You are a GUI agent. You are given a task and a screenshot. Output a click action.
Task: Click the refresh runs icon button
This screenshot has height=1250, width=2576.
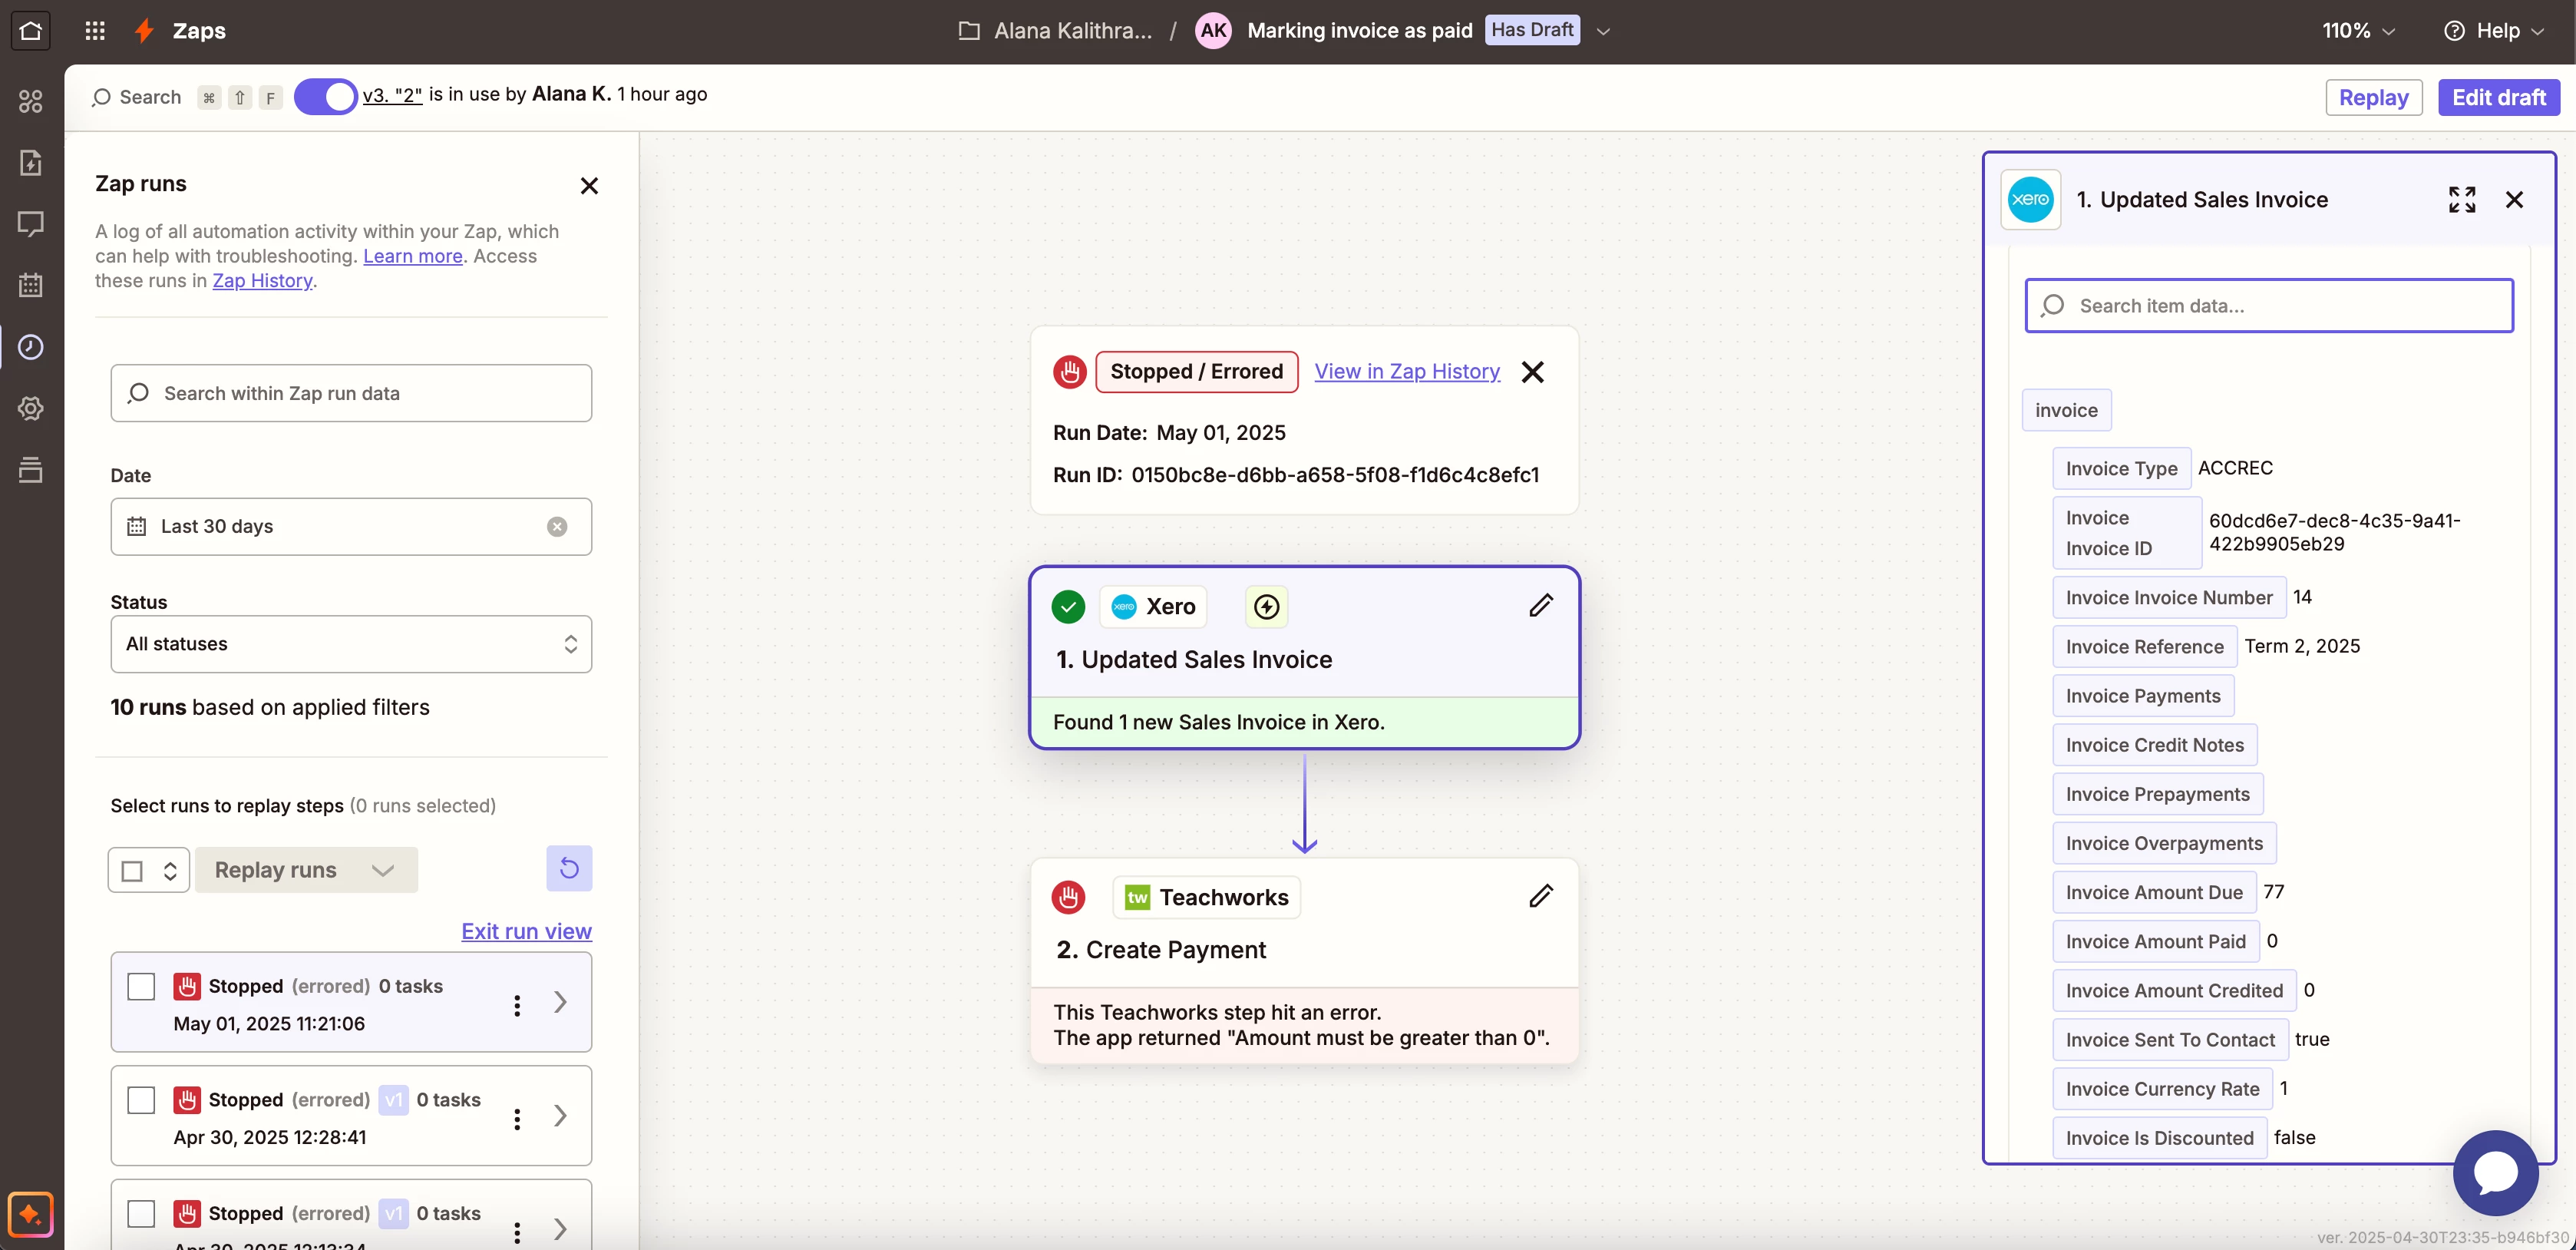pyautogui.click(x=569, y=868)
